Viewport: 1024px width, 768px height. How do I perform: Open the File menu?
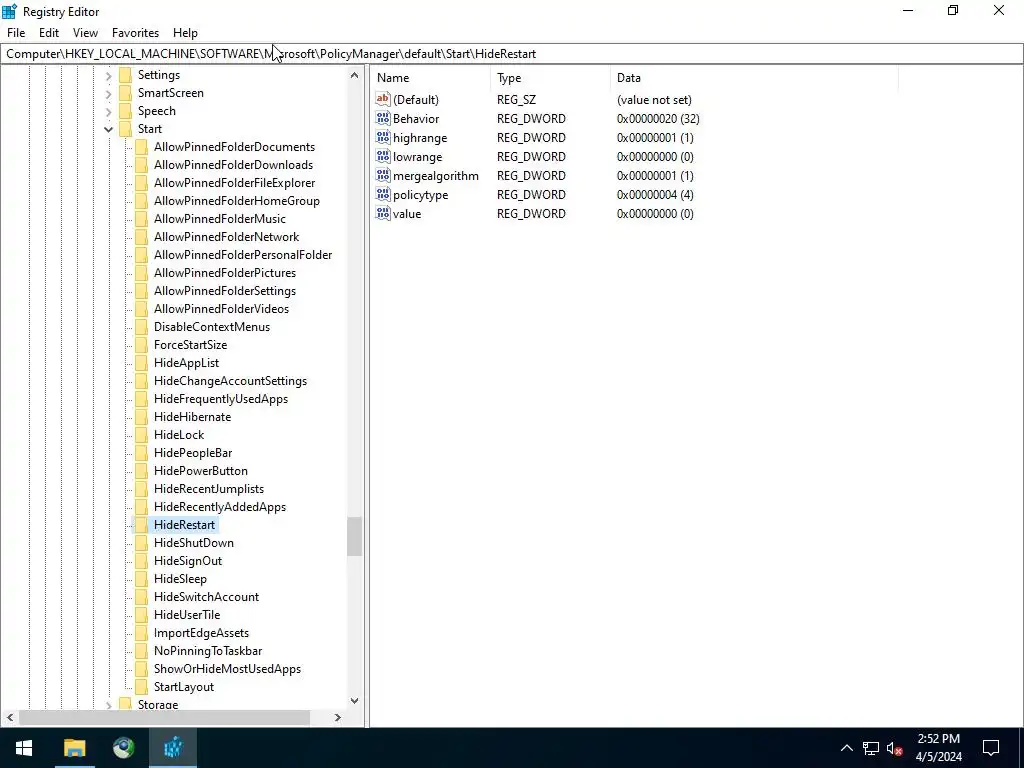coord(16,33)
